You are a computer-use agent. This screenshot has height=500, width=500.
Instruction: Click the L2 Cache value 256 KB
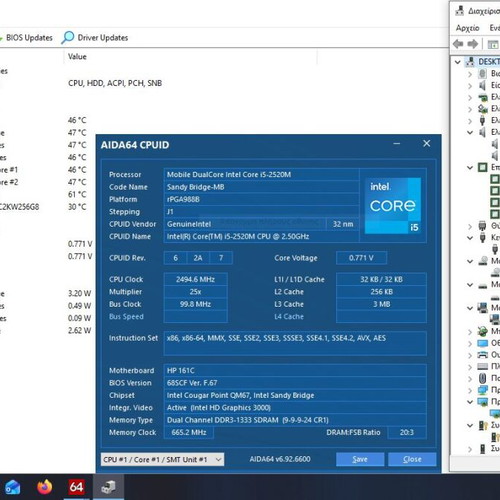pos(381,292)
